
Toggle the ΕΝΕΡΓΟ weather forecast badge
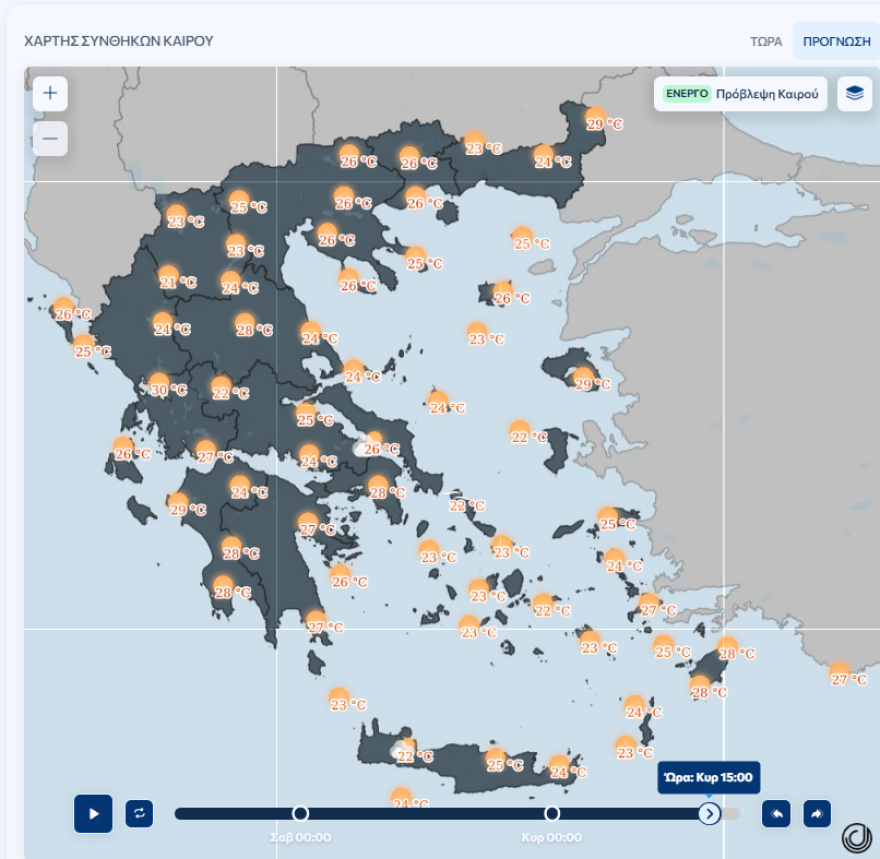coord(685,92)
